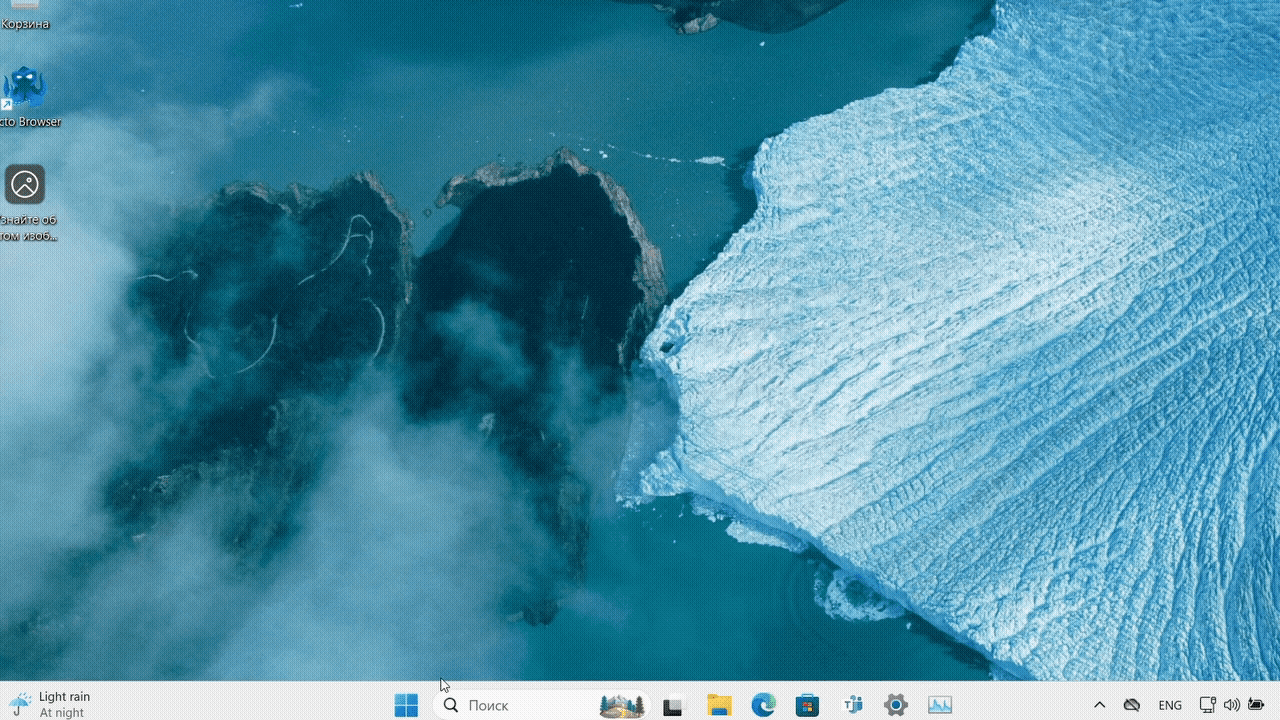Open the Windows Start menu
The width and height of the screenshot is (1280, 720).
point(406,705)
